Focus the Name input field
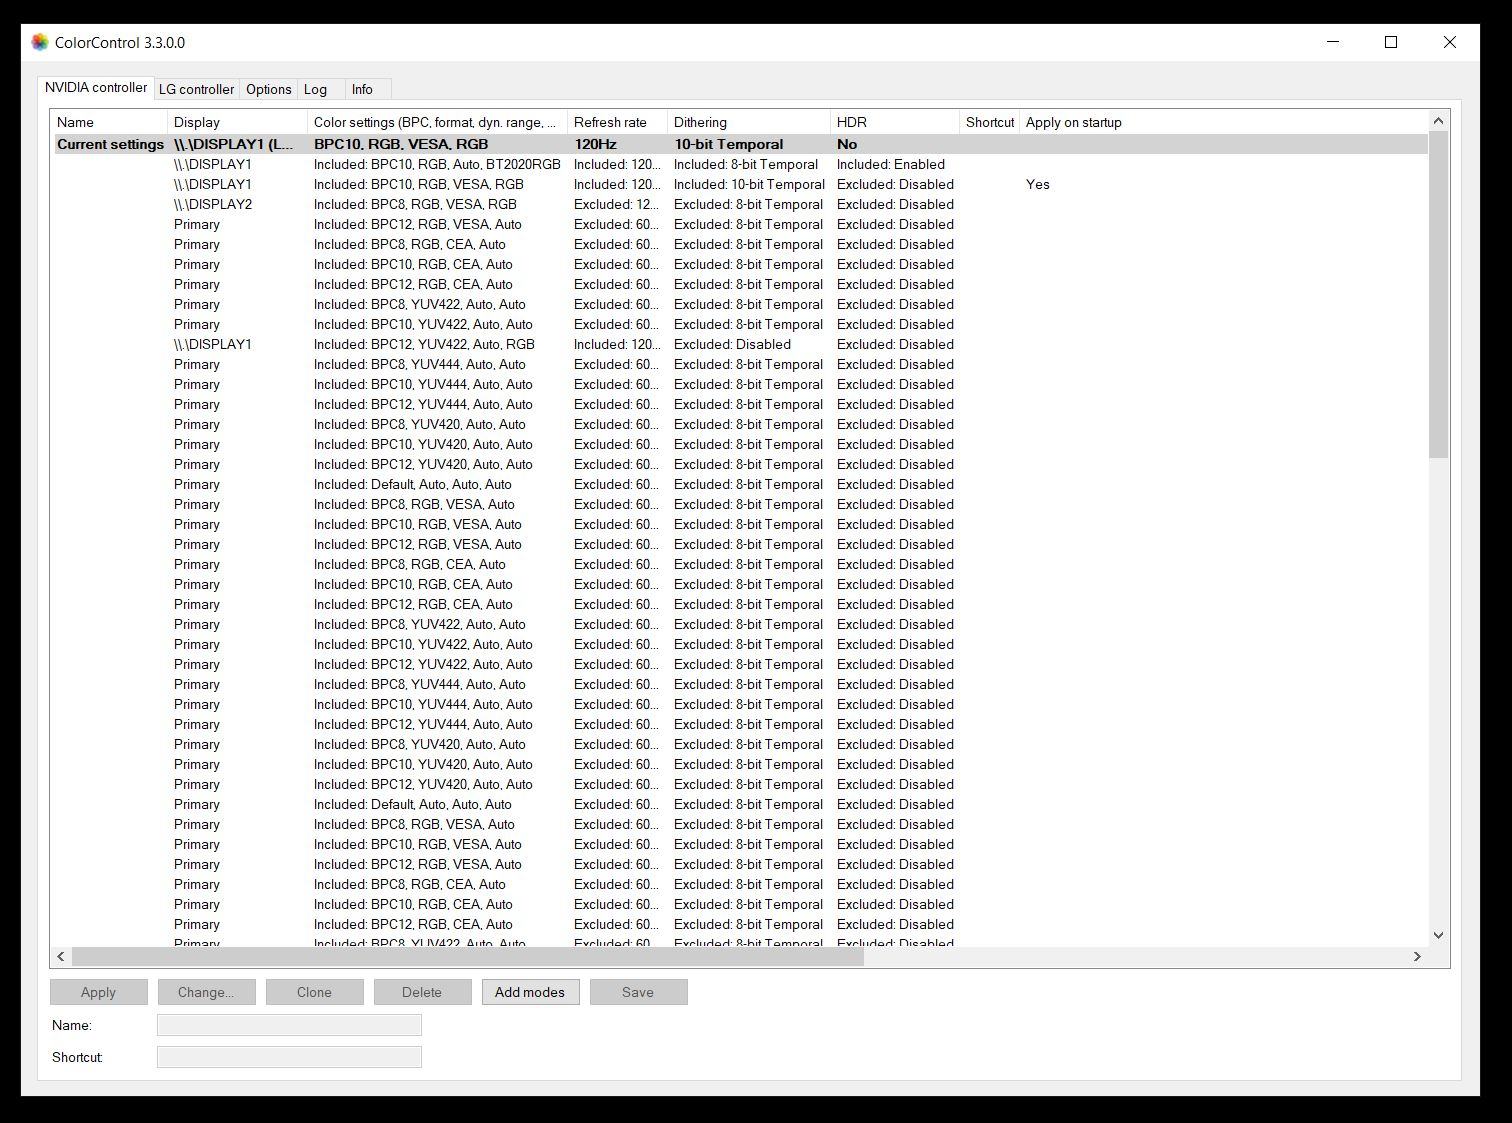This screenshot has height=1123, width=1512. click(289, 1025)
